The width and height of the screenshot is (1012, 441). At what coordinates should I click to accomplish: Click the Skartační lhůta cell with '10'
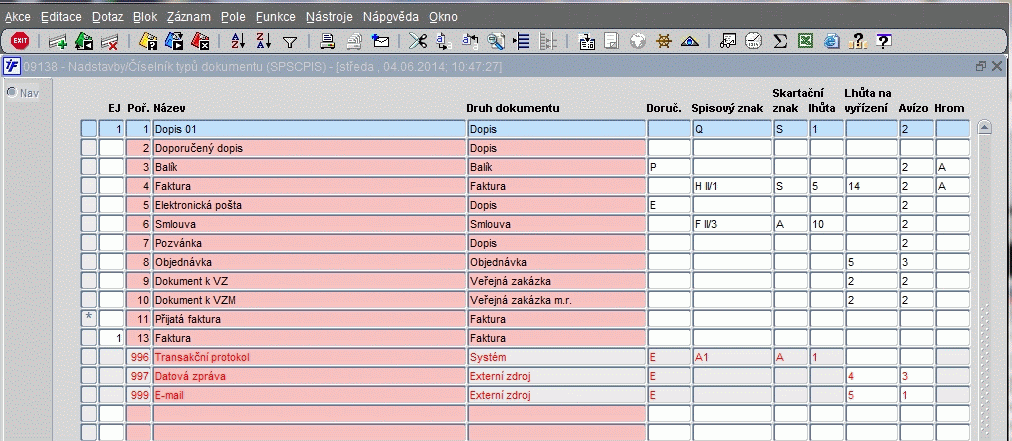coord(826,224)
